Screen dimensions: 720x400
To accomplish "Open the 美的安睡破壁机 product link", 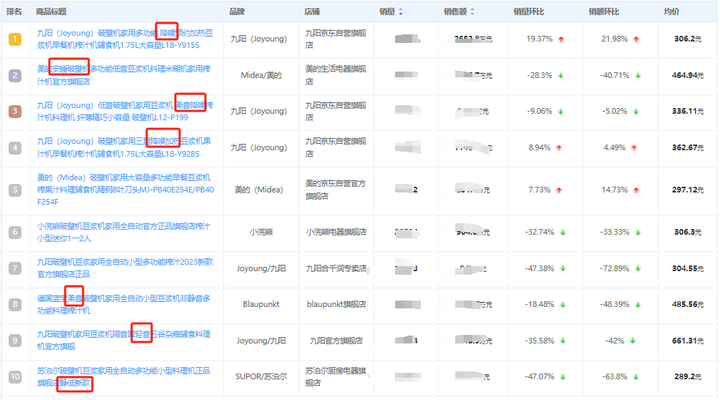I will click(124, 75).
